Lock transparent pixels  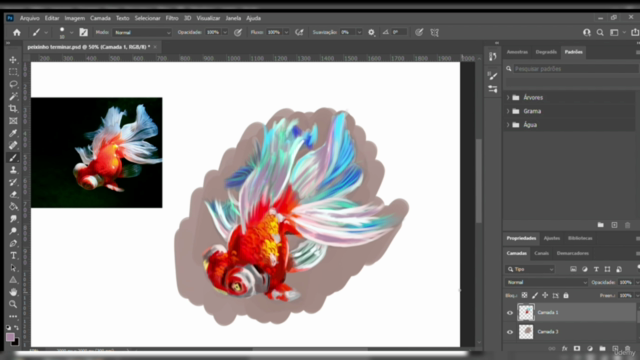click(524, 295)
